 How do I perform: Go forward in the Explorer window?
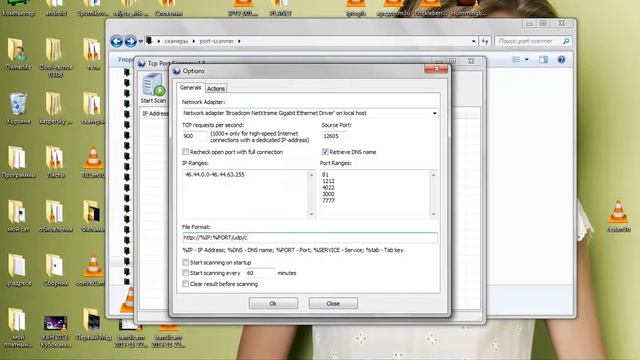[x=131, y=41]
